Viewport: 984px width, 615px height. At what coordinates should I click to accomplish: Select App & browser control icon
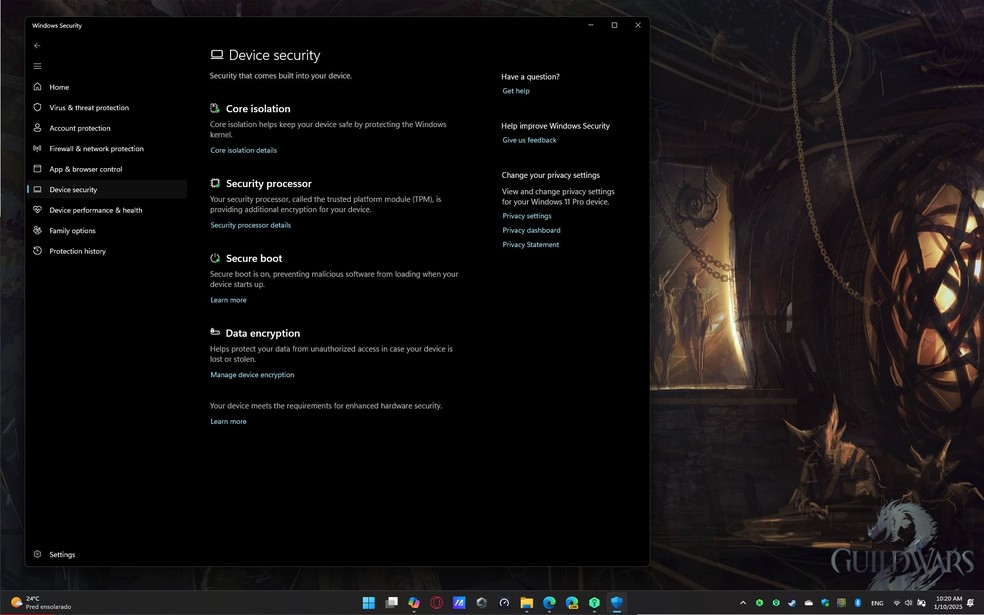point(38,169)
